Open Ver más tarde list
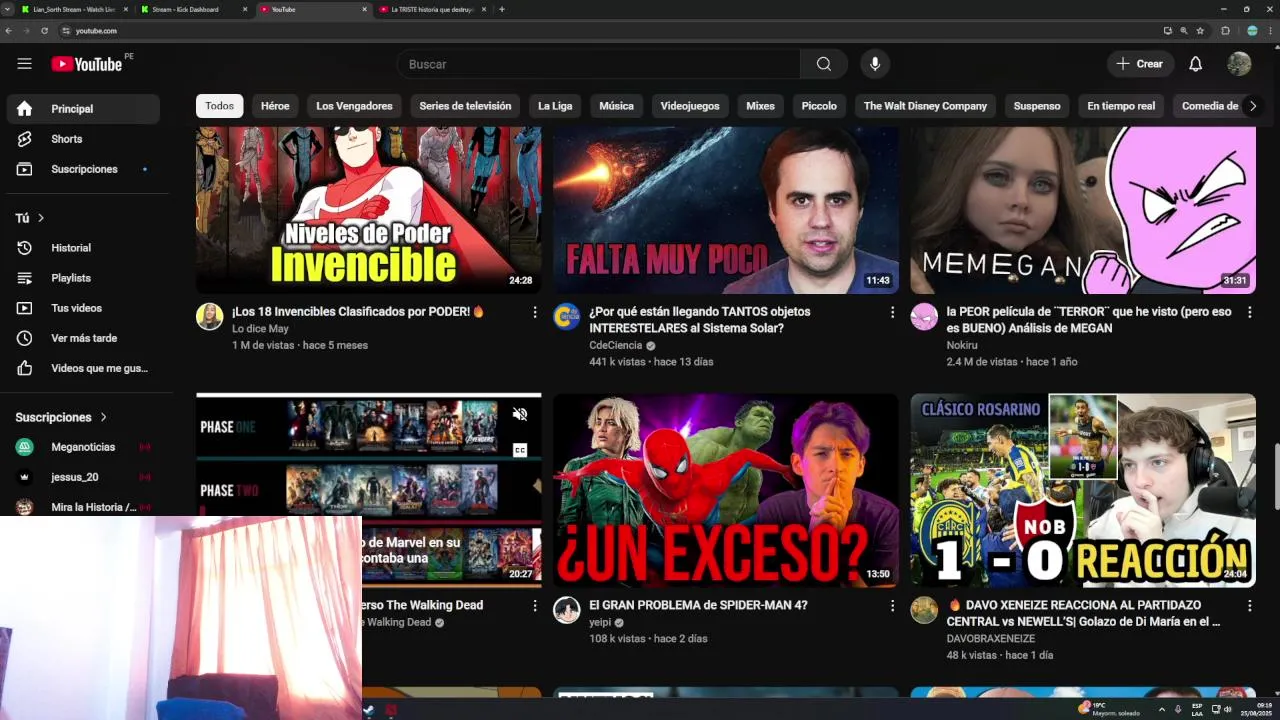The image size is (1280, 720). [x=83, y=338]
